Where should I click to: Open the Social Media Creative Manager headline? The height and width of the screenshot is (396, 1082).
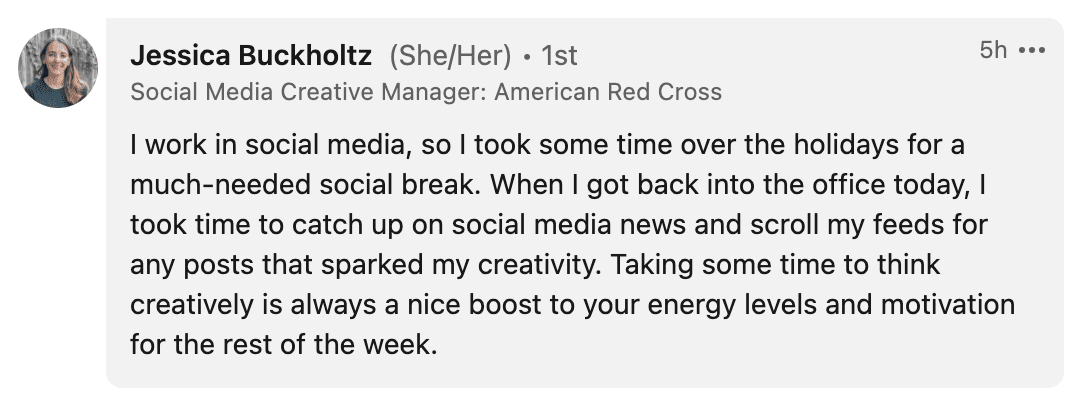pos(426,92)
